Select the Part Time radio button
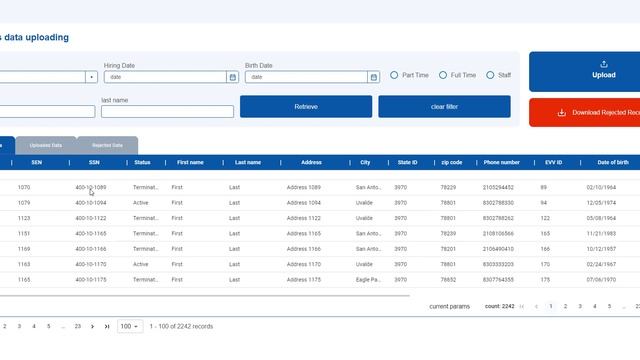The width and height of the screenshot is (640, 360). pos(394,75)
